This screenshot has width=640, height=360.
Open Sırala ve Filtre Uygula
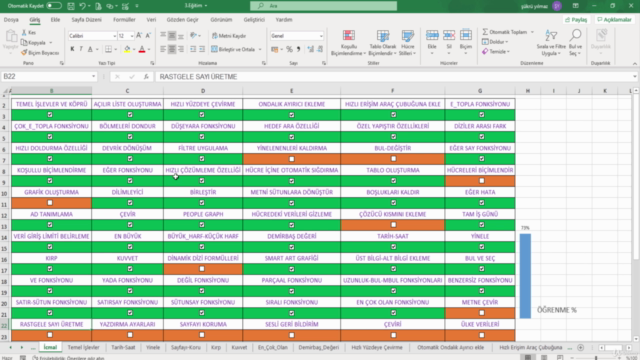(x=551, y=43)
